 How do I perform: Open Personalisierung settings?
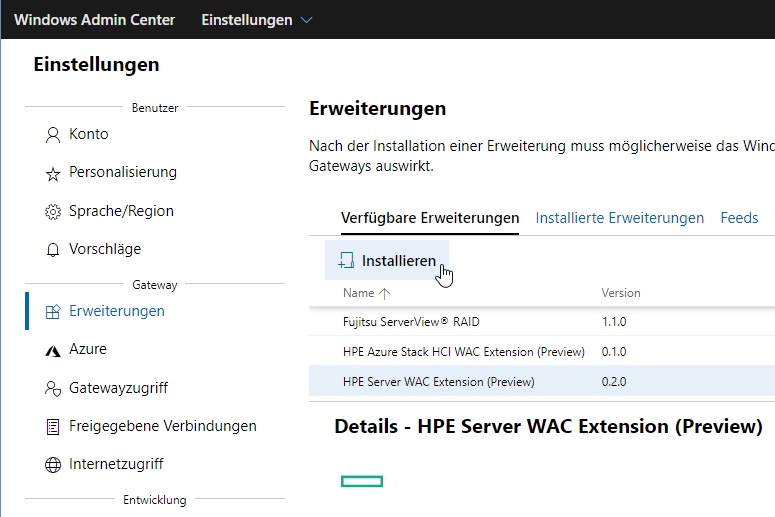(123, 172)
